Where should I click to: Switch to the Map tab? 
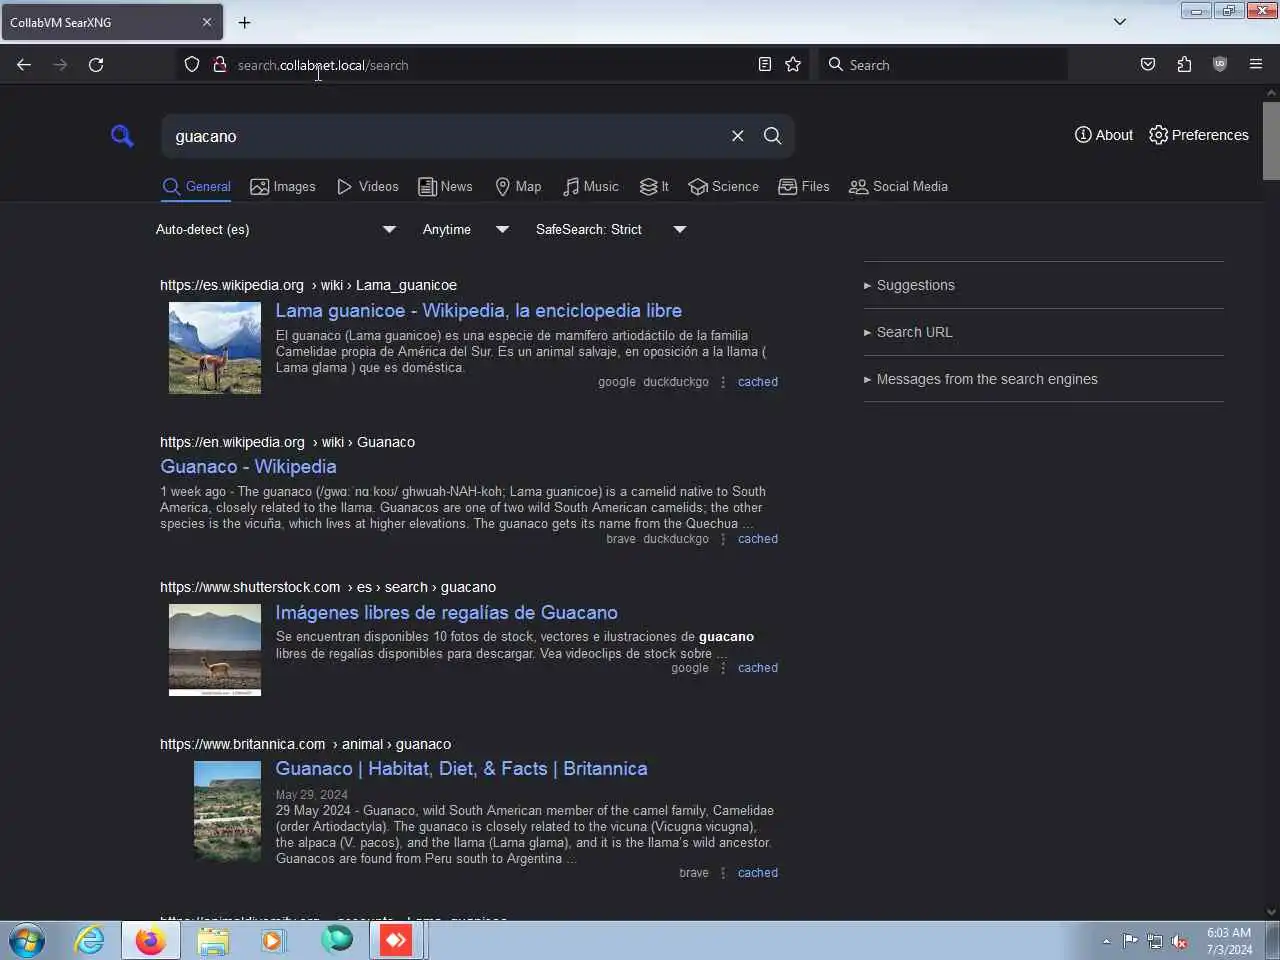518,187
